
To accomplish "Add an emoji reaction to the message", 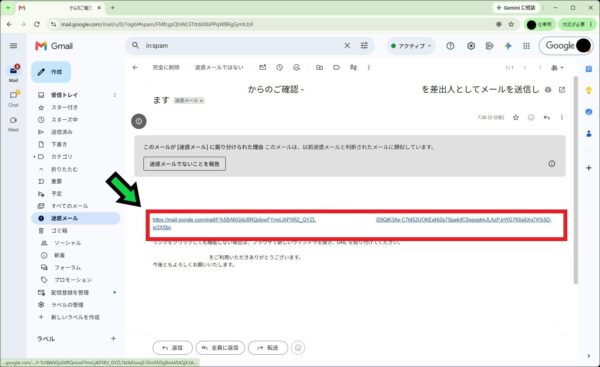I will tap(531, 117).
